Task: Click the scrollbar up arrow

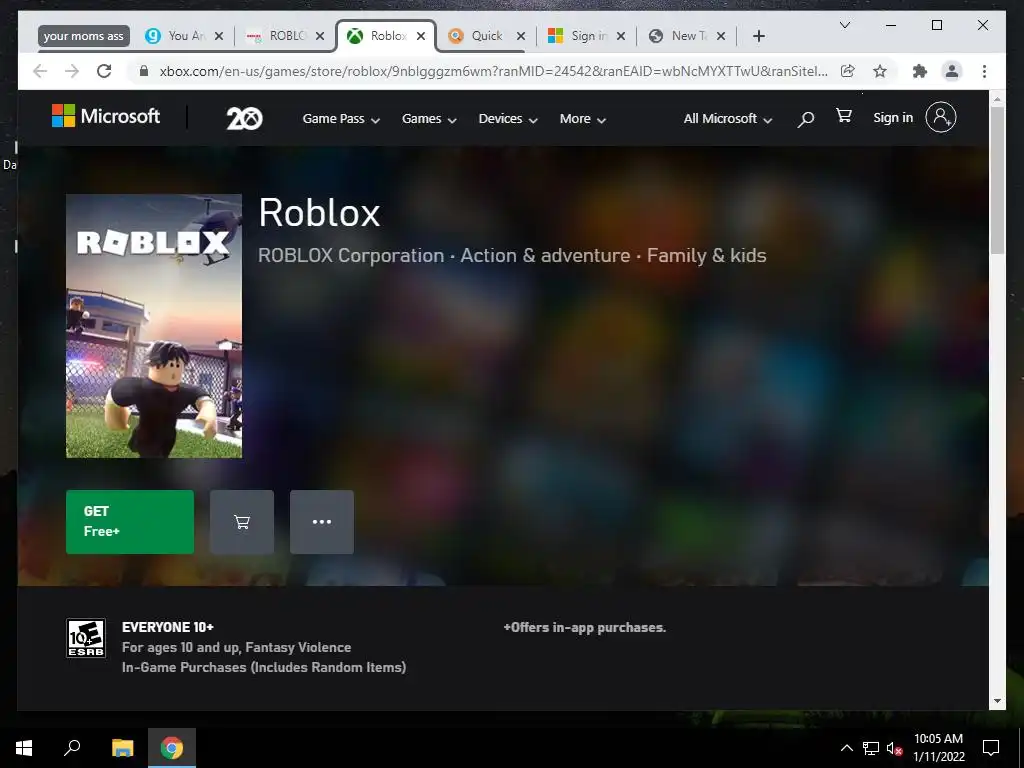Action: [997, 99]
